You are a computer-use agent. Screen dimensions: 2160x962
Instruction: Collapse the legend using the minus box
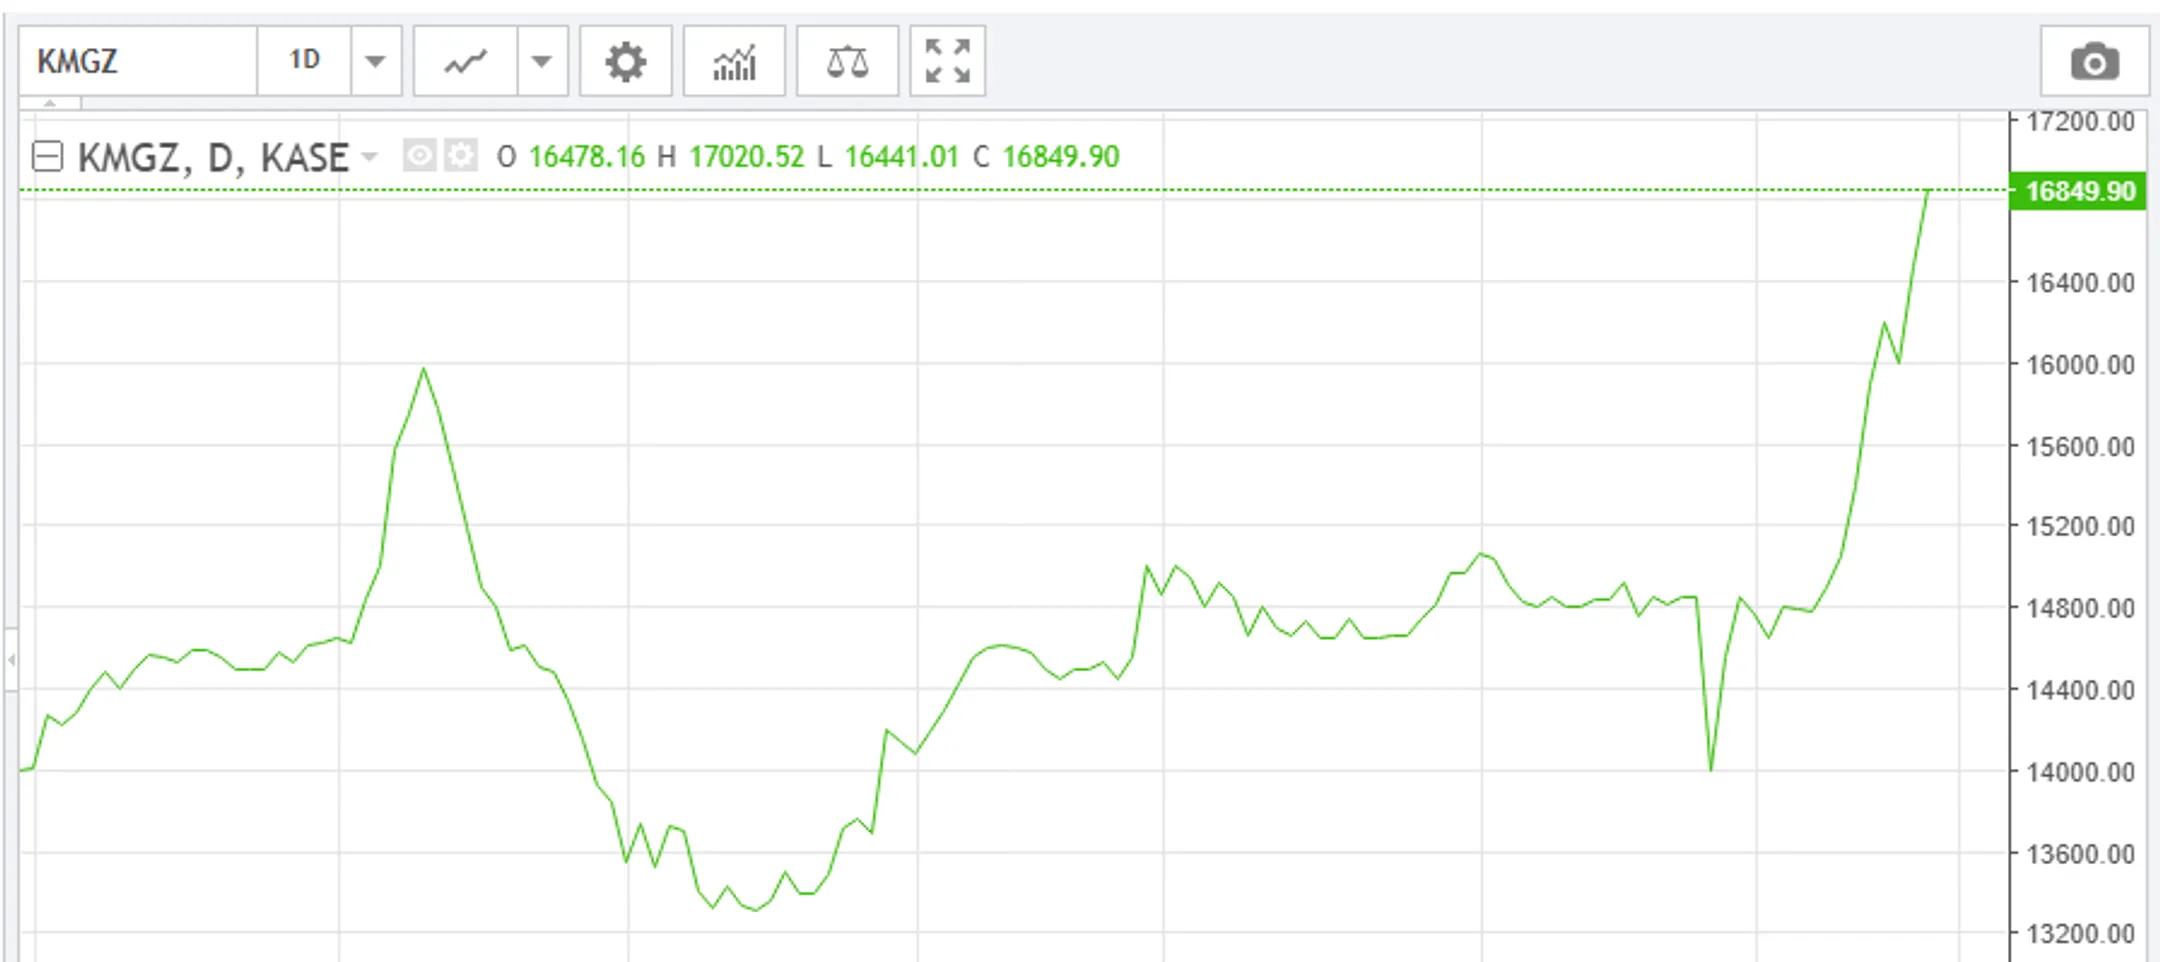(x=47, y=156)
